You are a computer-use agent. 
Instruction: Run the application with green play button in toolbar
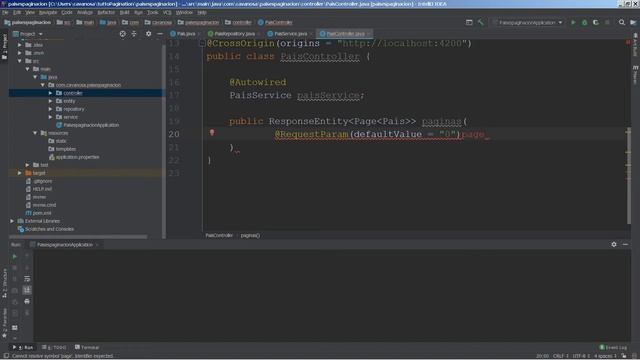click(x=573, y=22)
